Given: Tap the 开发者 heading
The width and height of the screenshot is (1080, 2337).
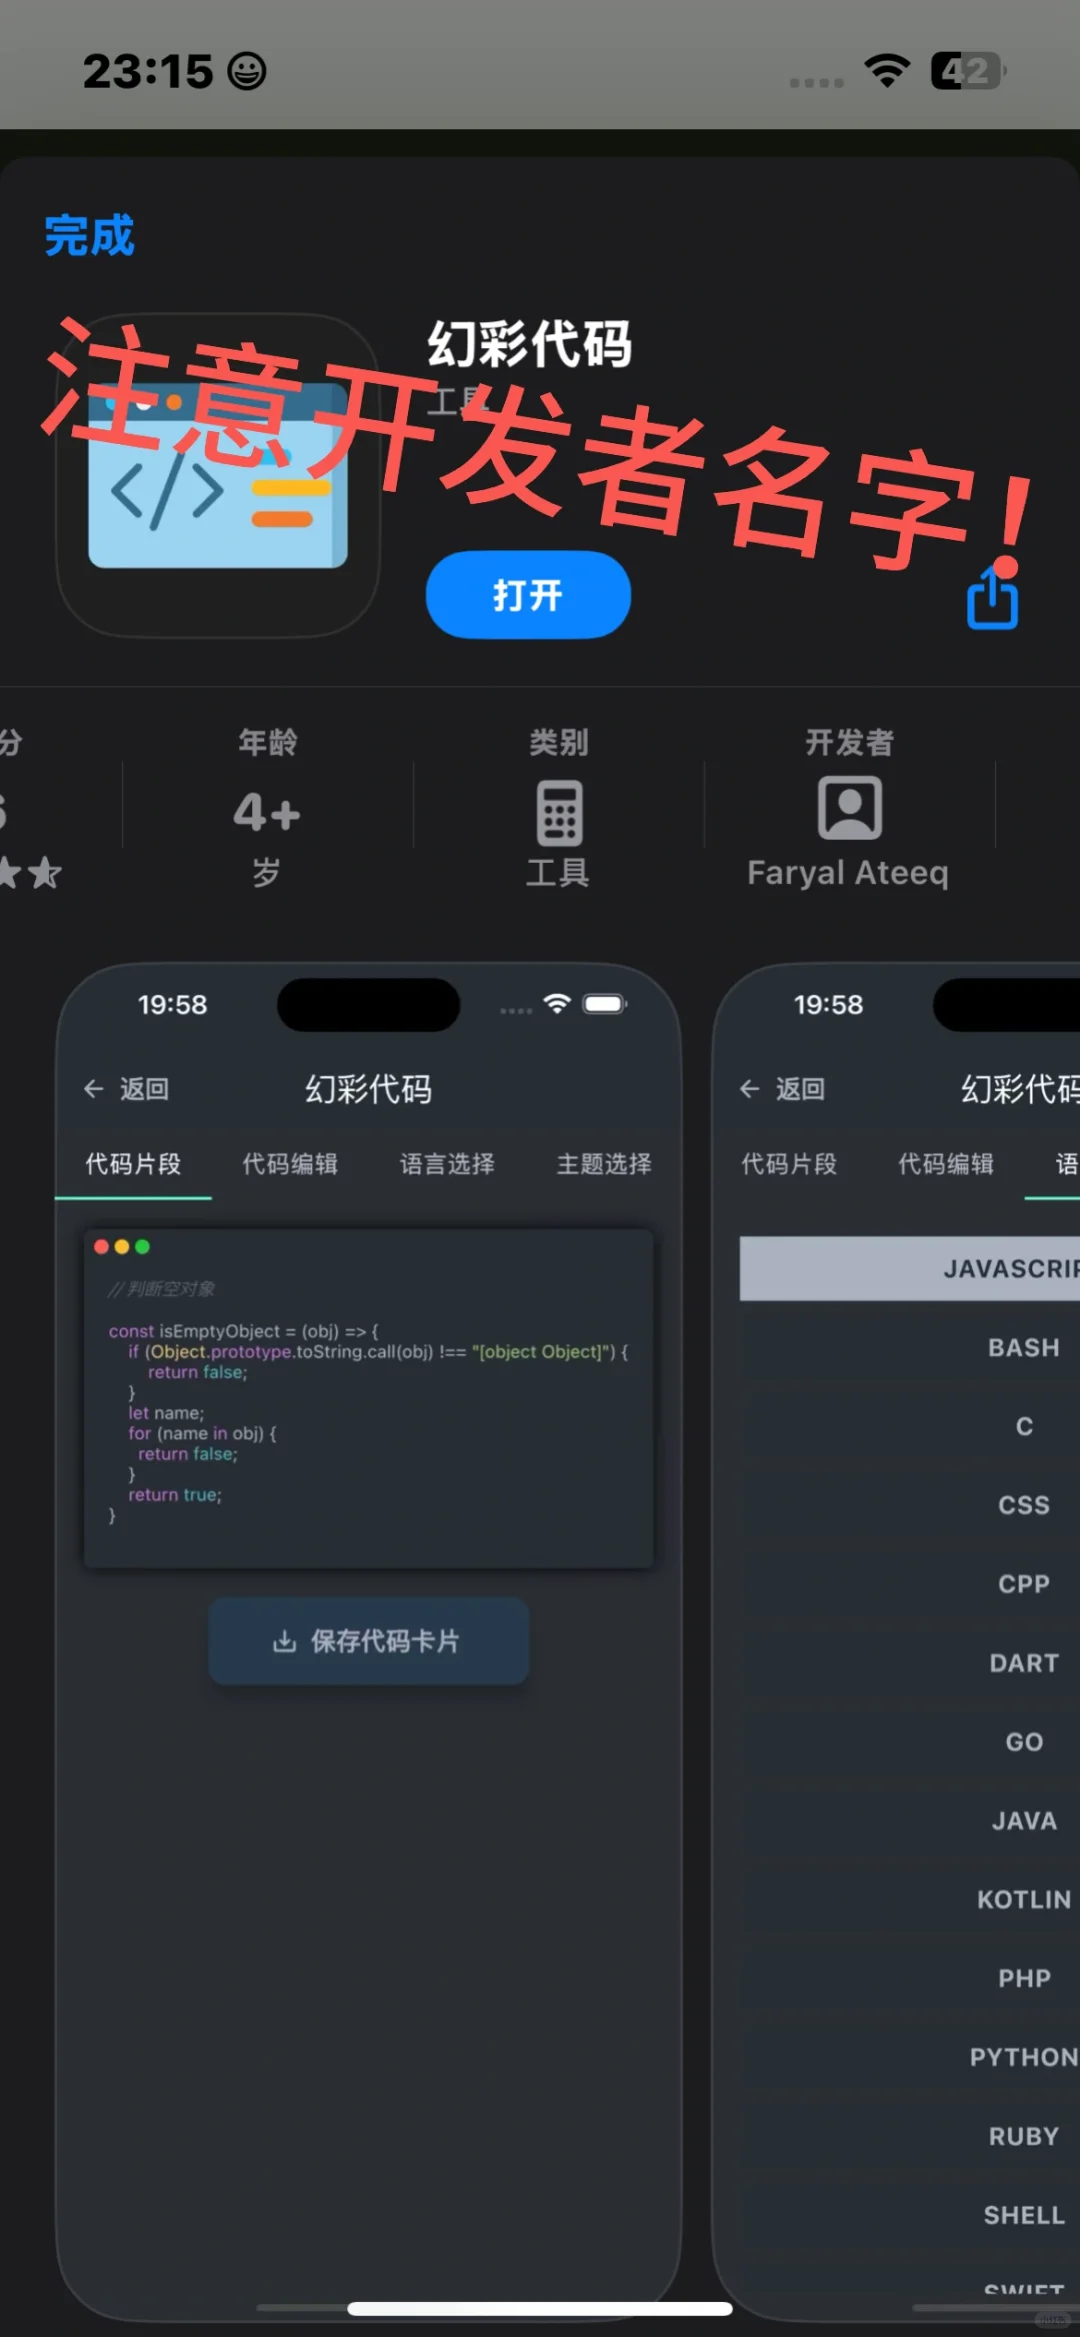Looking at the screenshot, I should pyautogui.click(x=849, y=742).
